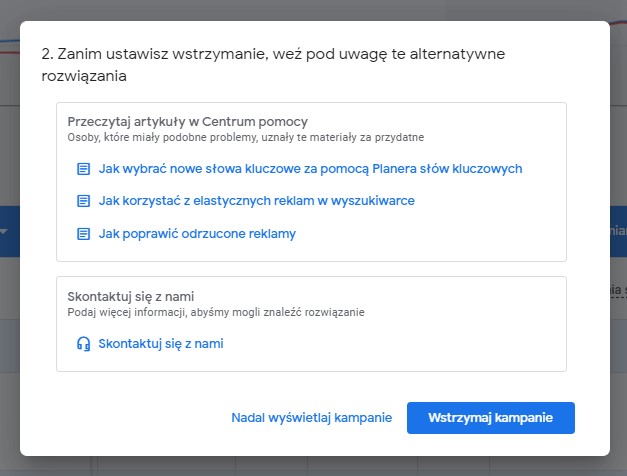This screenshot has height=476, width=627.
Task: Open 'Jak korzystać z elastycznych reklam' link
Action: (256, 201)
